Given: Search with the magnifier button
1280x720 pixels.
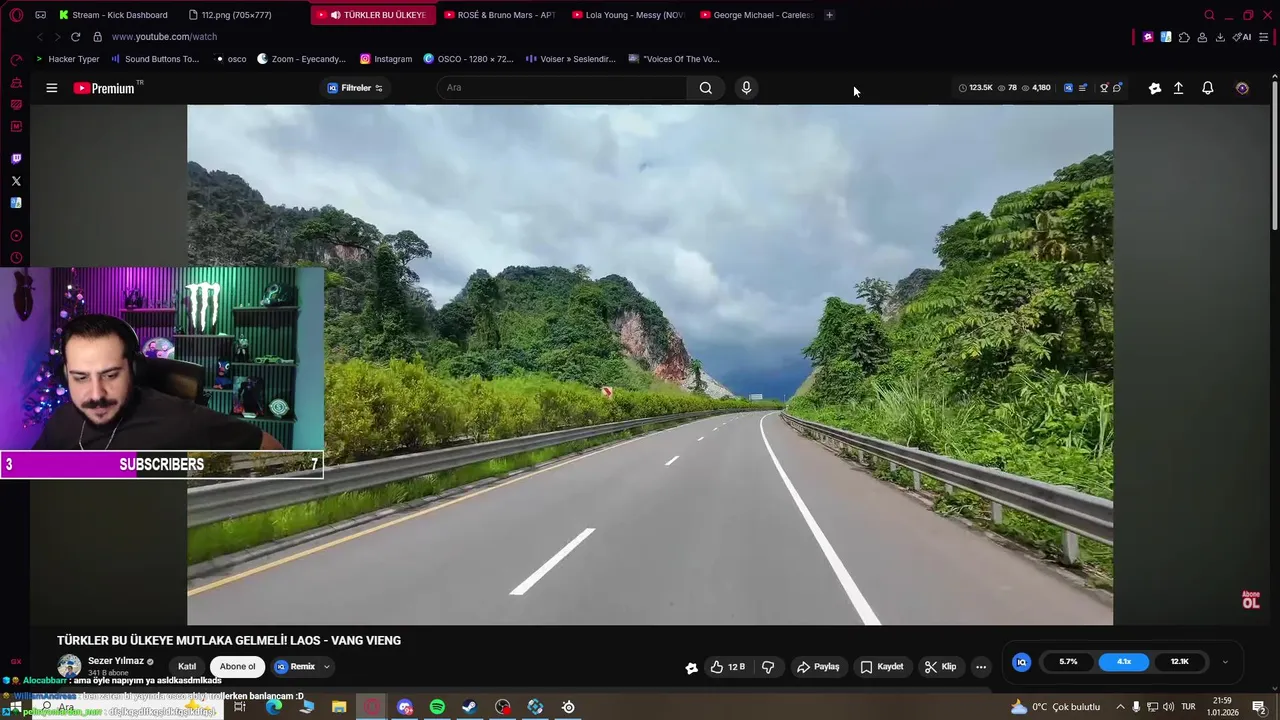Looking at the screenshot, I should [706, 88].
